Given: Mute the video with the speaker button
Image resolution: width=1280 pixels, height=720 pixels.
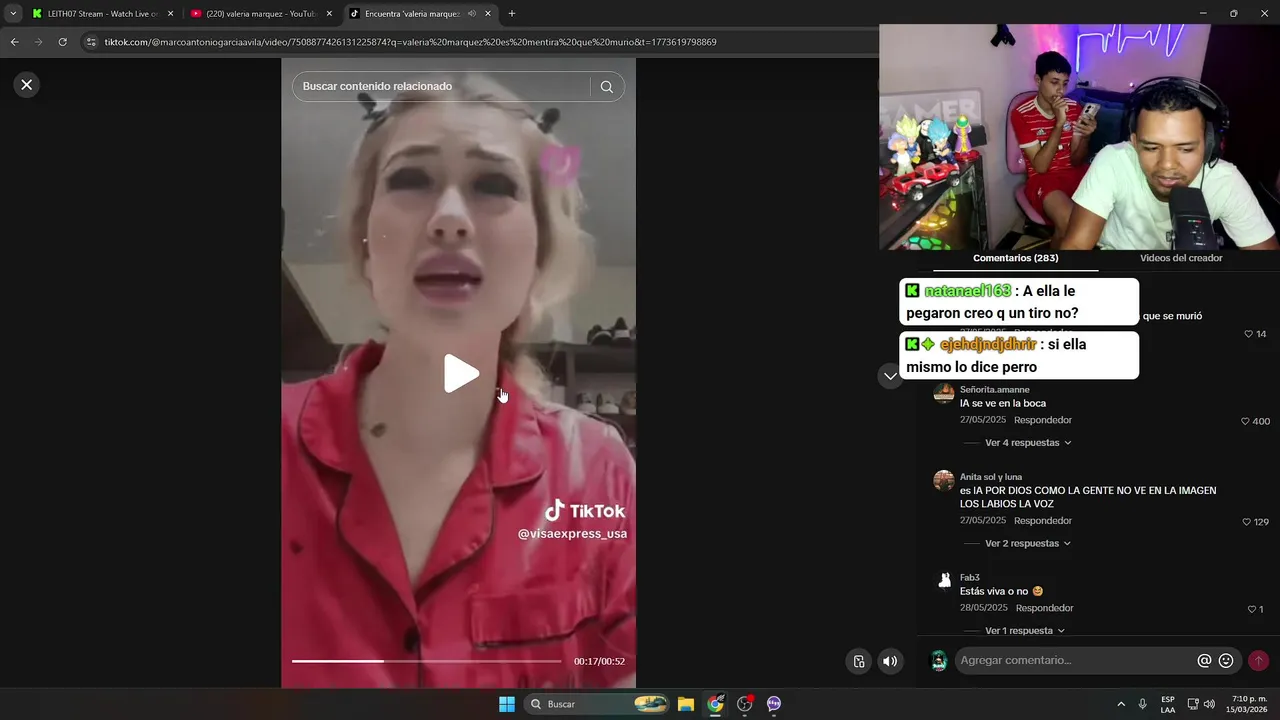Looking at the screenshot, I should tap(890, 661).
